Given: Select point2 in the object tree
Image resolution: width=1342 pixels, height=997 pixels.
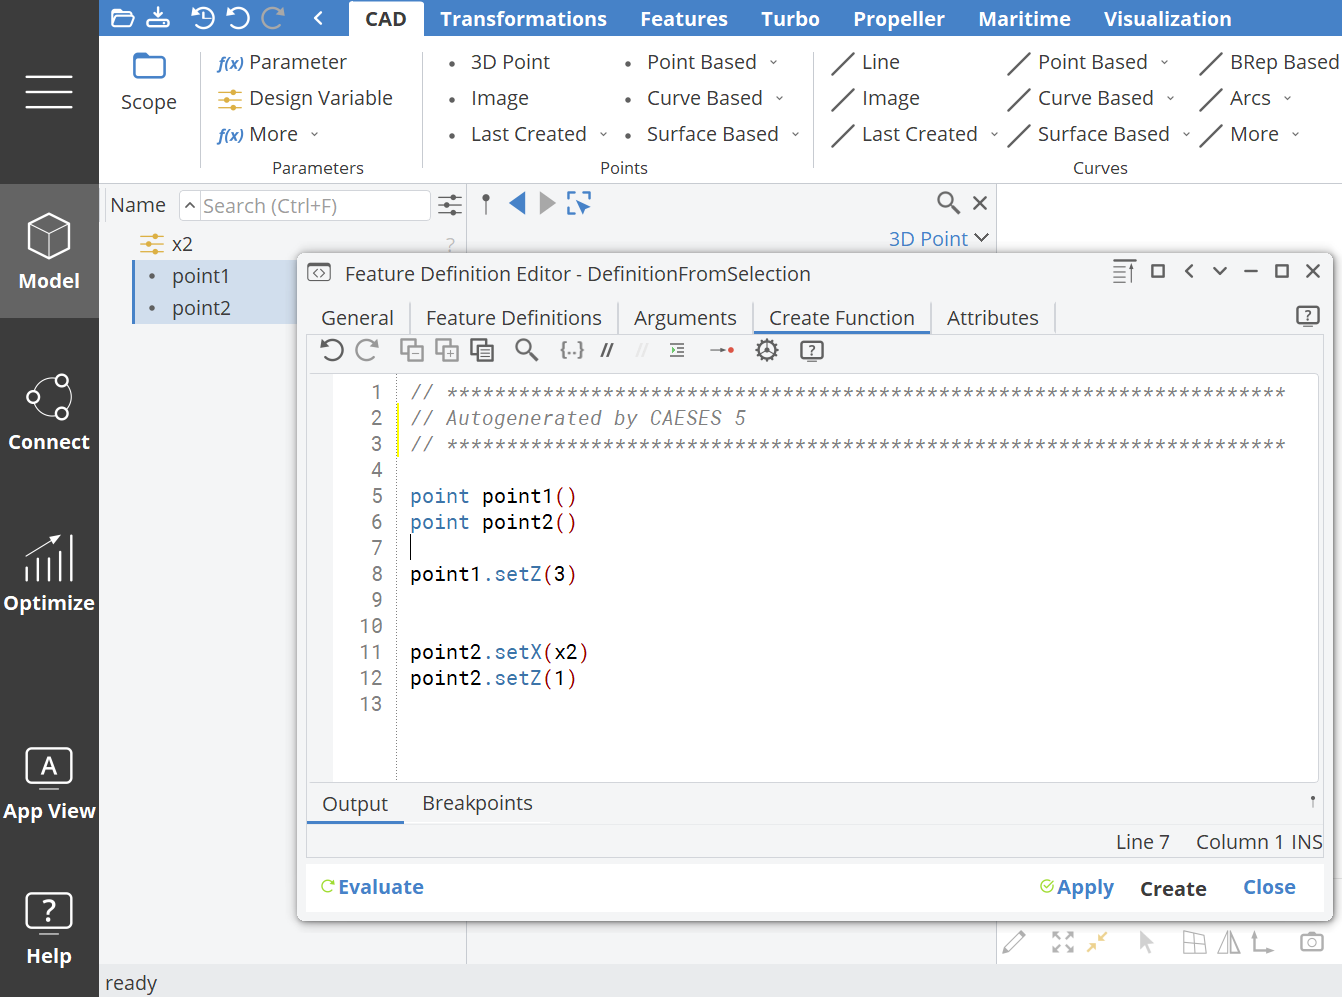Looking at the screenshot, I should pyautogui.click(x=201, y=308).
